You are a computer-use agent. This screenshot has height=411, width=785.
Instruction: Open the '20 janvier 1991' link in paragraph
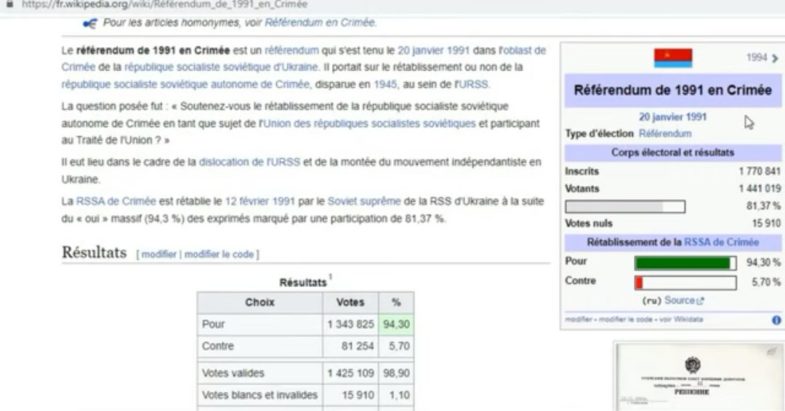click(434, 51)
